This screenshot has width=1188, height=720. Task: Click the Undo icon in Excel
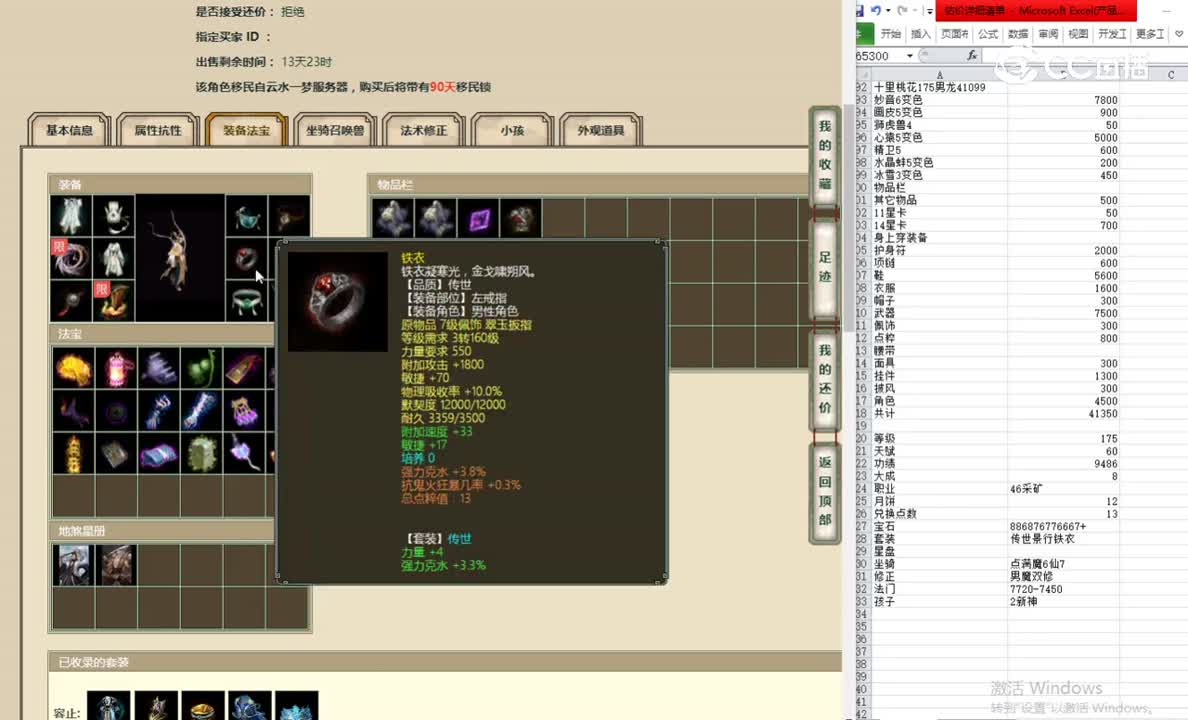(877, 11)
